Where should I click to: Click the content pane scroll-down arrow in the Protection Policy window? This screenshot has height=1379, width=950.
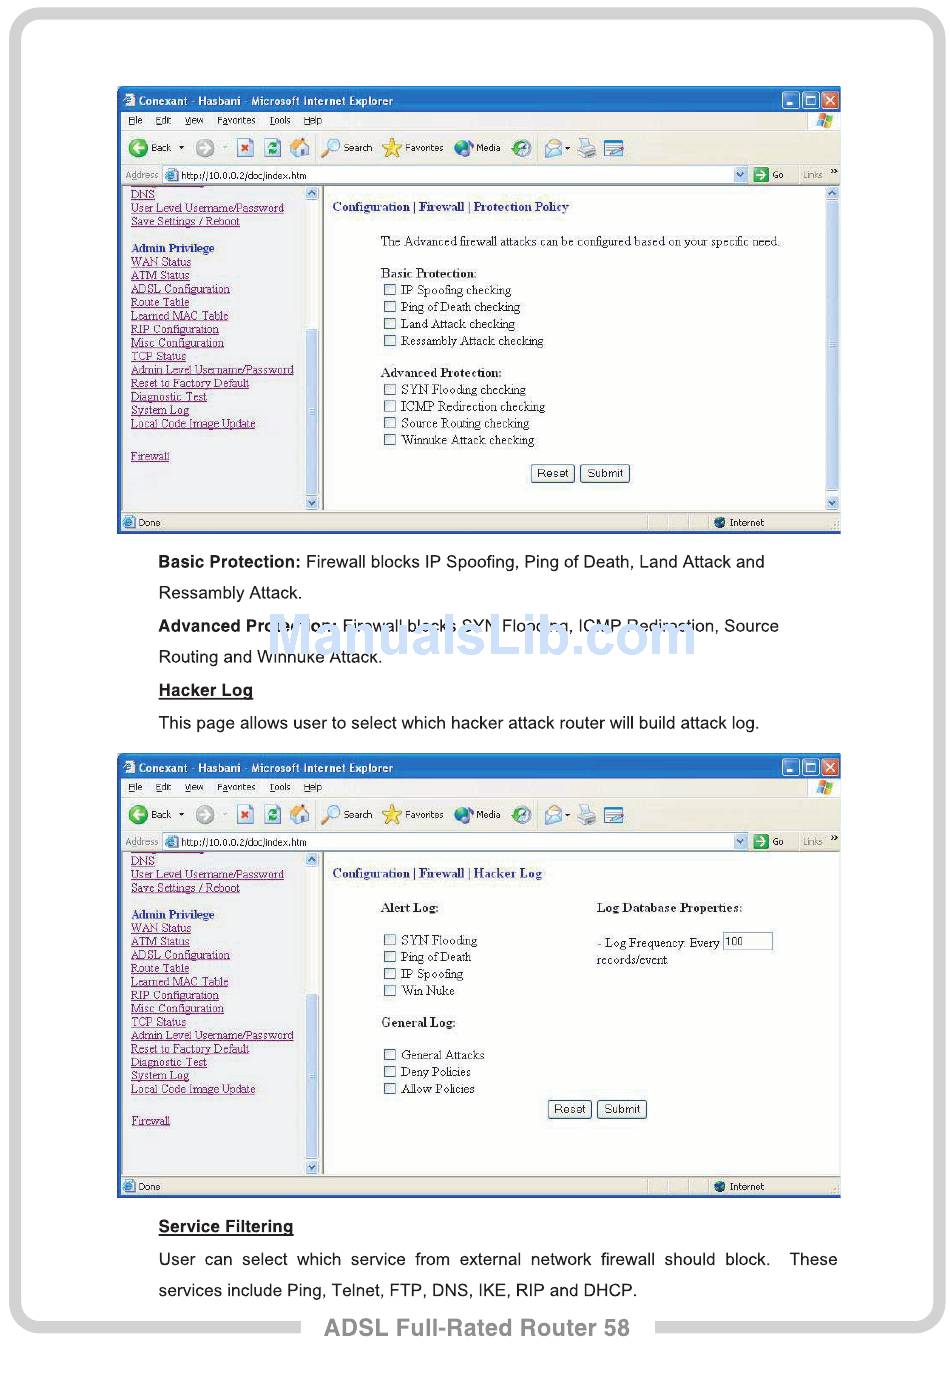pos(832,503)
